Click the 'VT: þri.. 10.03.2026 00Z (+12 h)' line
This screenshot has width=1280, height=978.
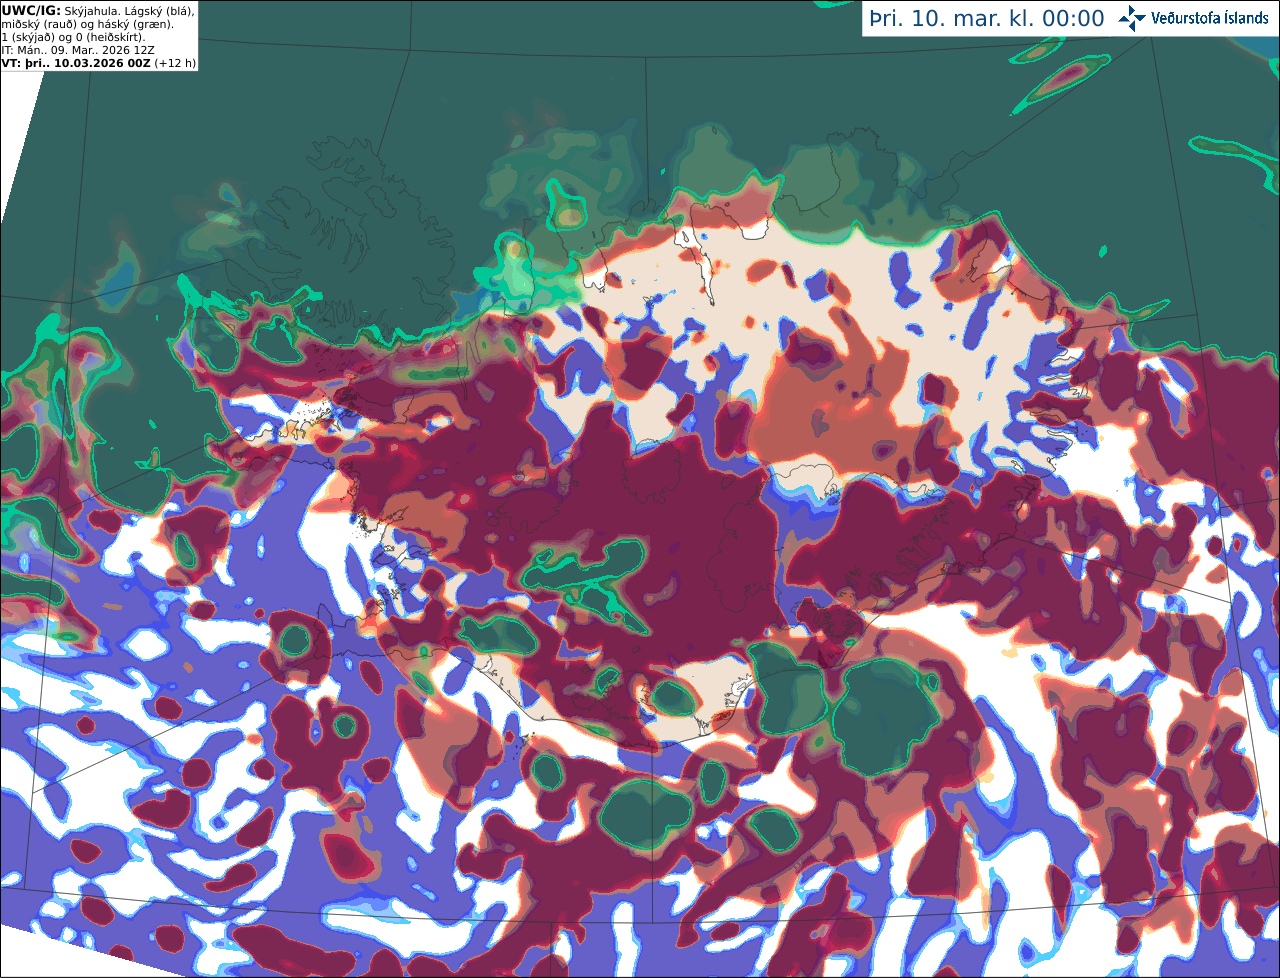[99, 63]
